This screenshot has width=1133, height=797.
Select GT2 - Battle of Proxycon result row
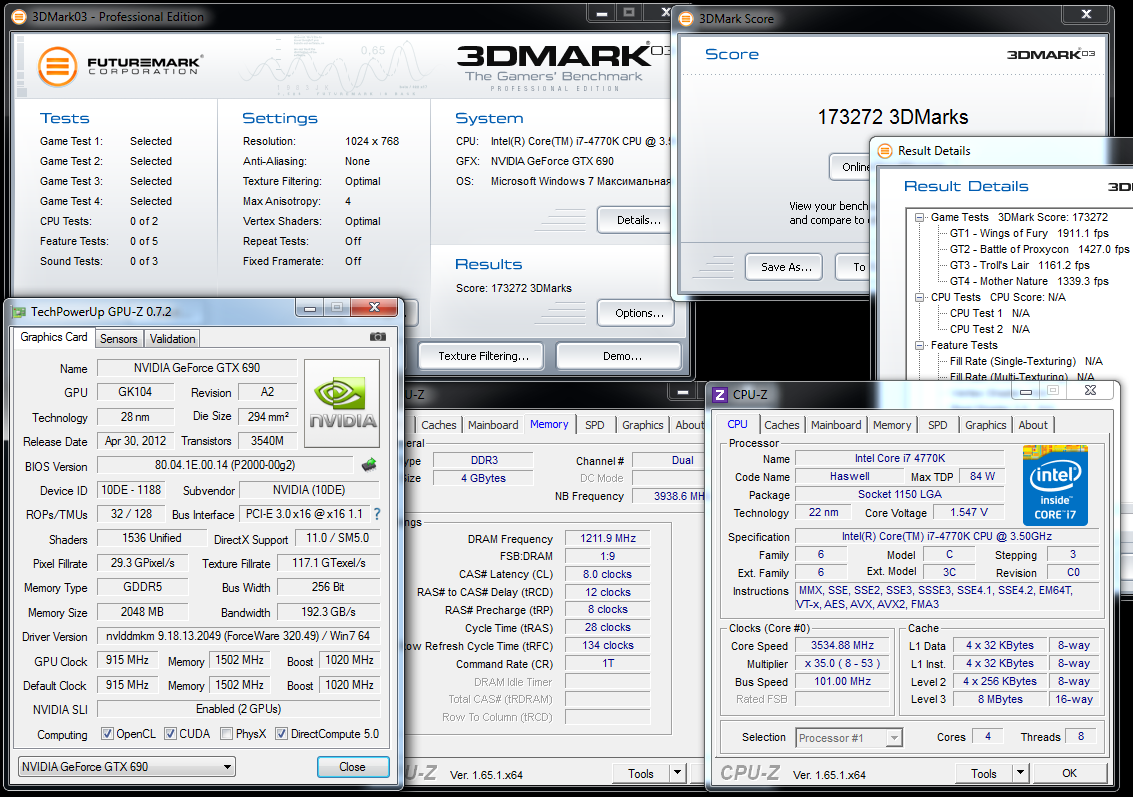click(1039, 249)
